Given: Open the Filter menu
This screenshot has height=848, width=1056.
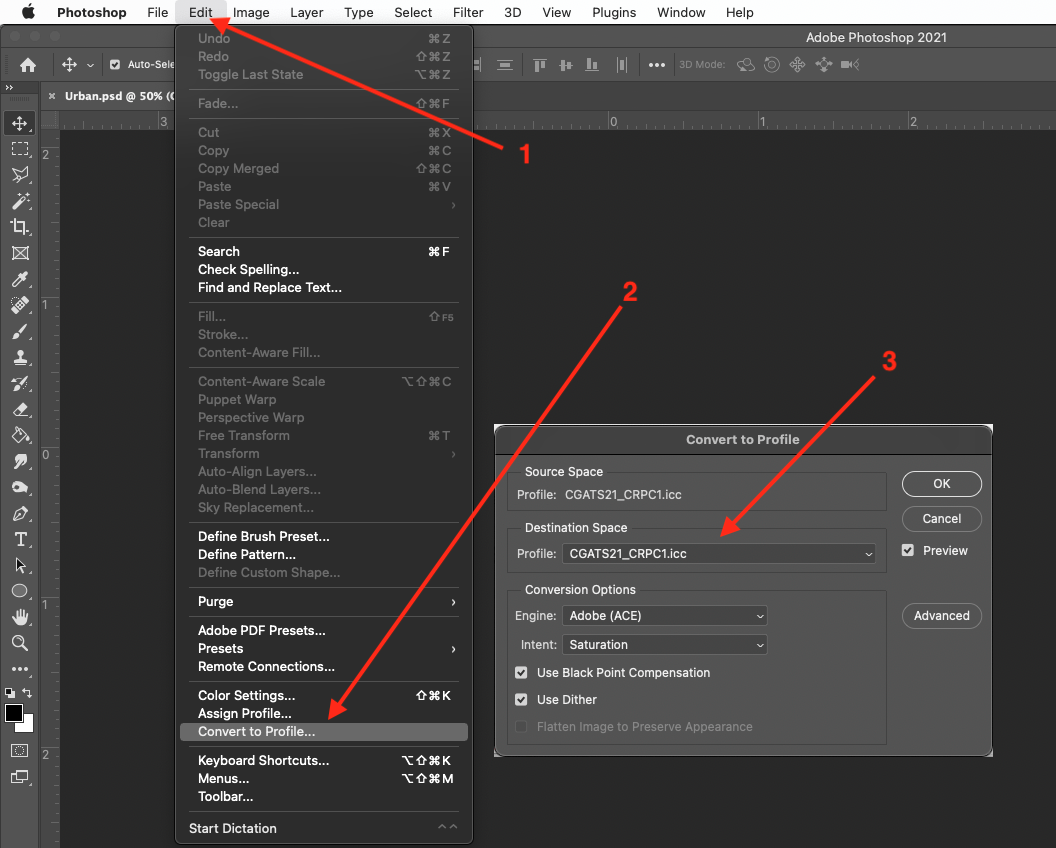Looking at the screenshot, I should click(468, 13).
